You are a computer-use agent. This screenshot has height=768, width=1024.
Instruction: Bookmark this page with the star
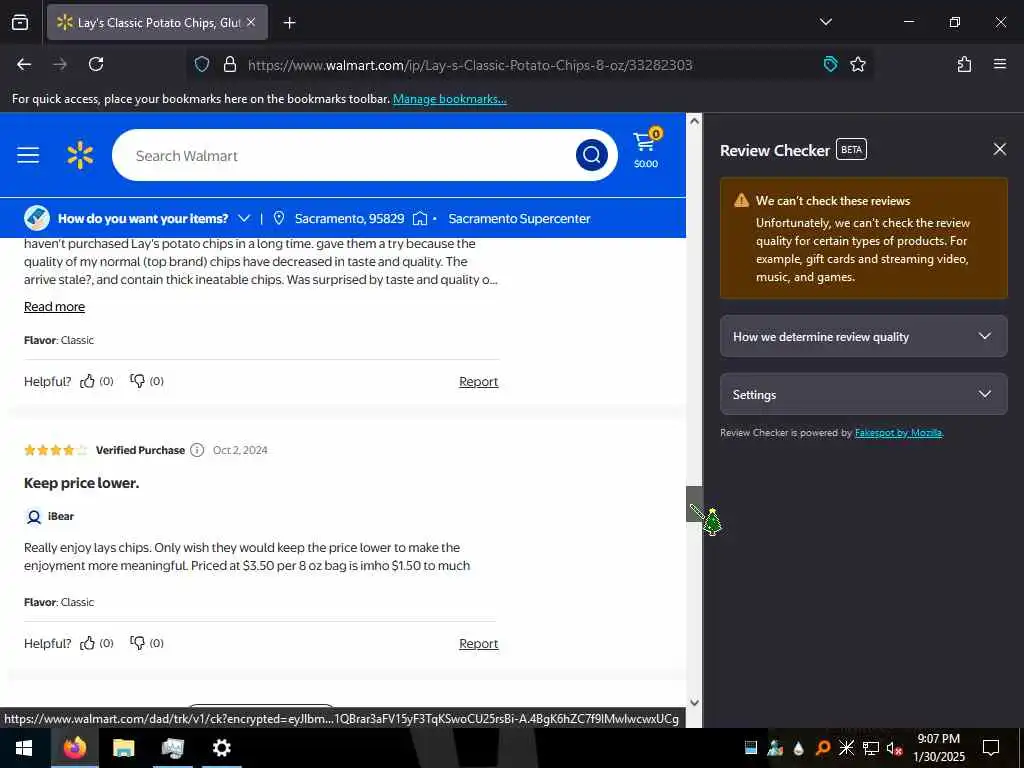pyautogui.click(x=857, y=64)
